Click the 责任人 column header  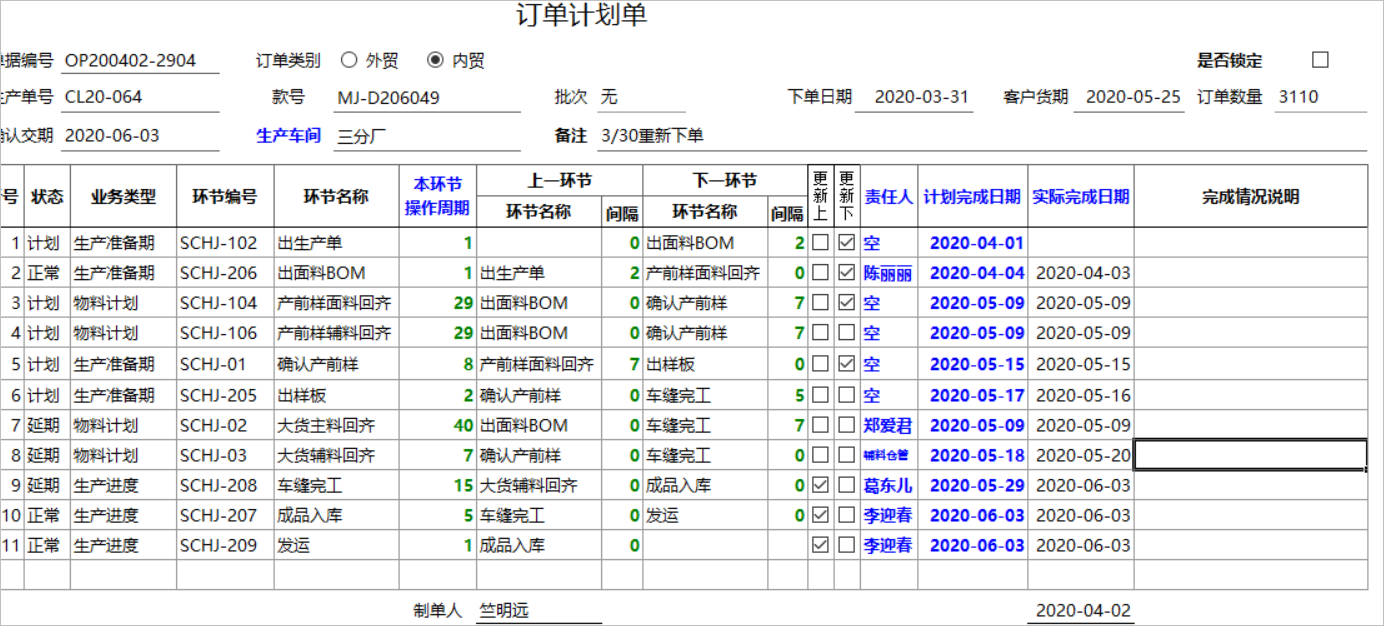889,196
